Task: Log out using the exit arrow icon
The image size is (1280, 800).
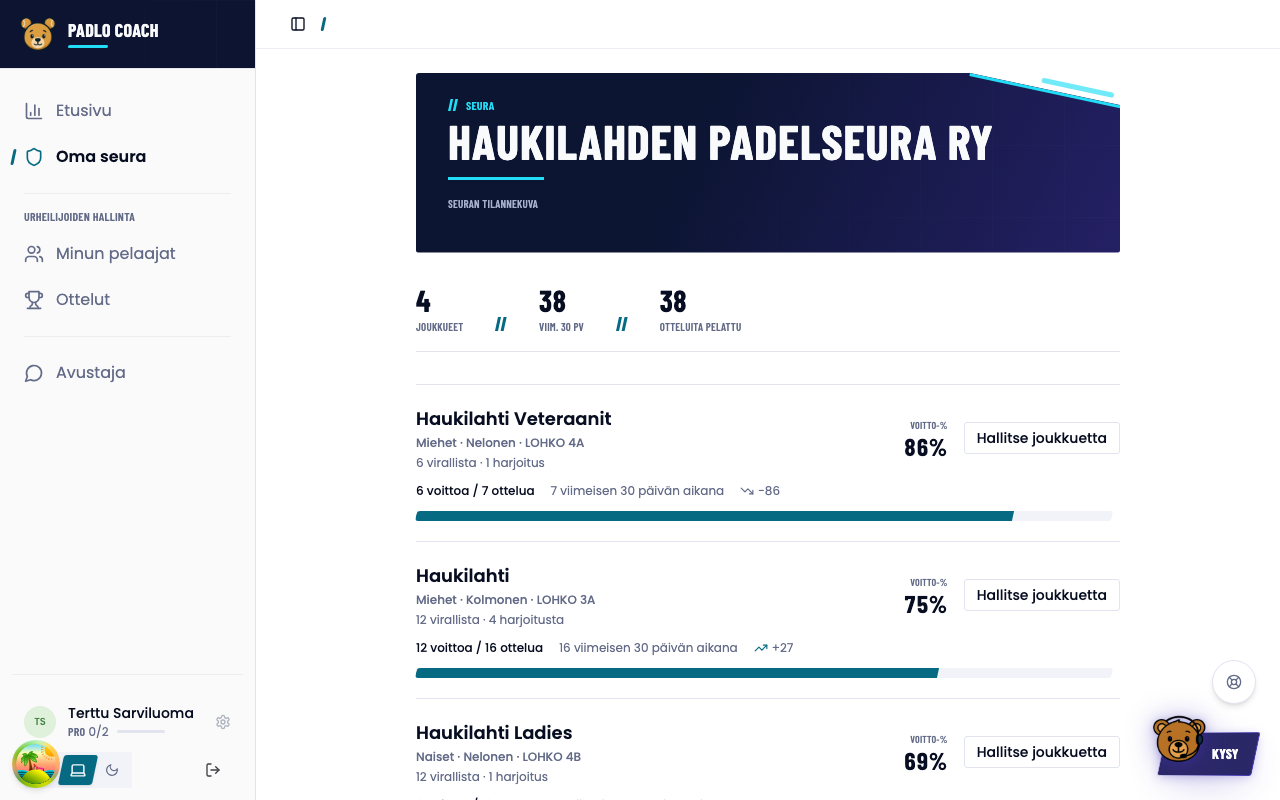Action: [213, 770]
